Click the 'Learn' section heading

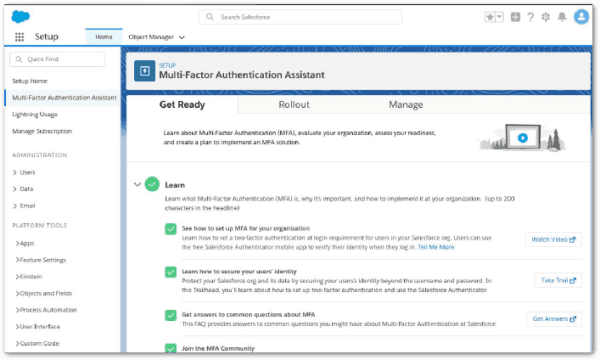click(175, 185)
